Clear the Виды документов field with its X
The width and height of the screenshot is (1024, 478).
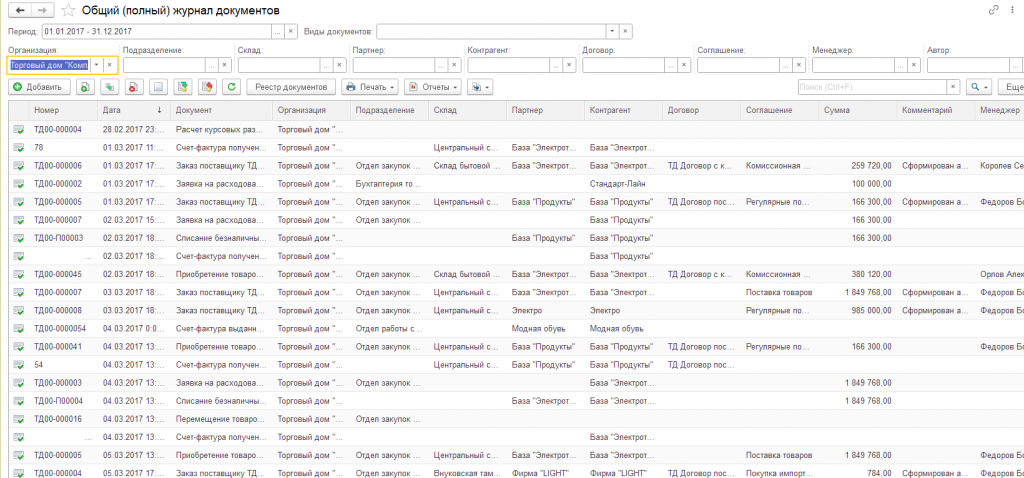point(626,31)
